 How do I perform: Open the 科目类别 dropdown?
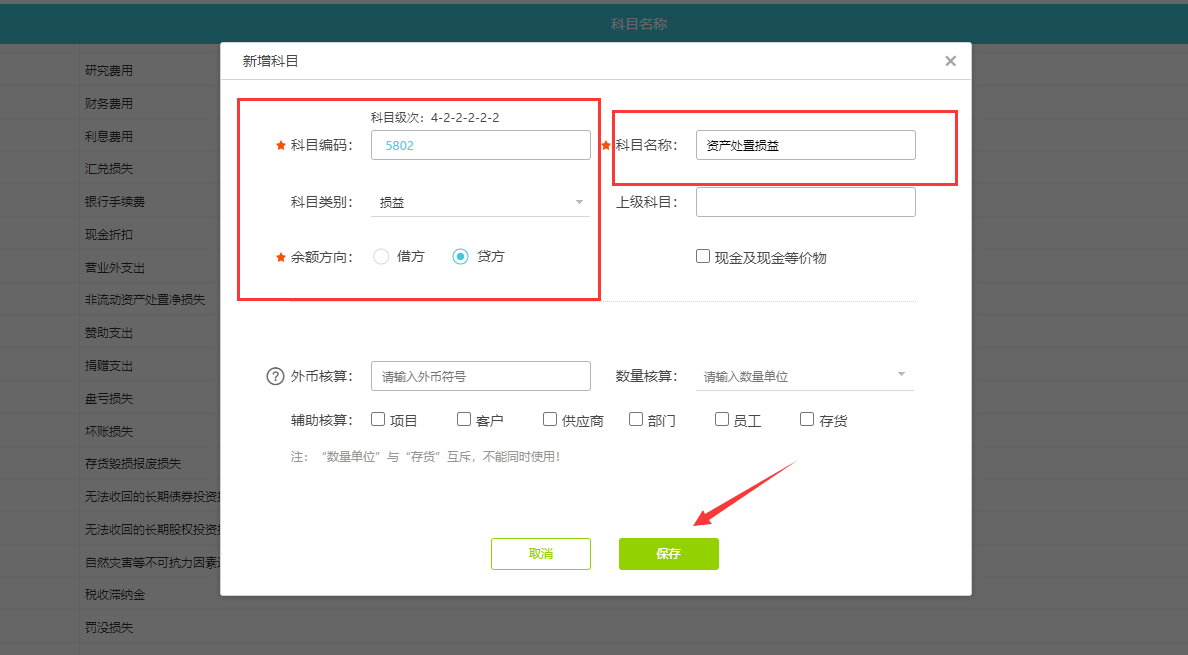point(480,202)
